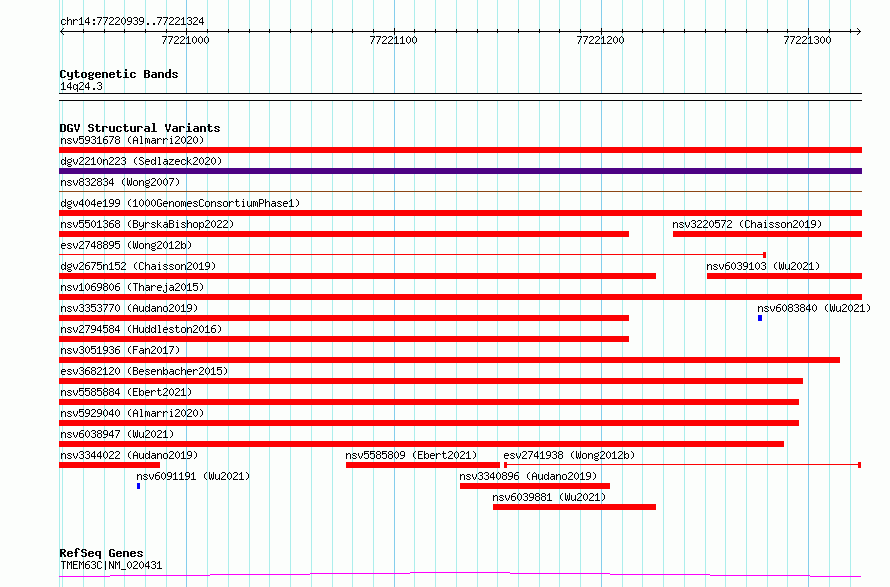Click ruler position 77221200
The height and width of the screenshot is (587, 890).
pyautogui.click(x=600, y=40)
